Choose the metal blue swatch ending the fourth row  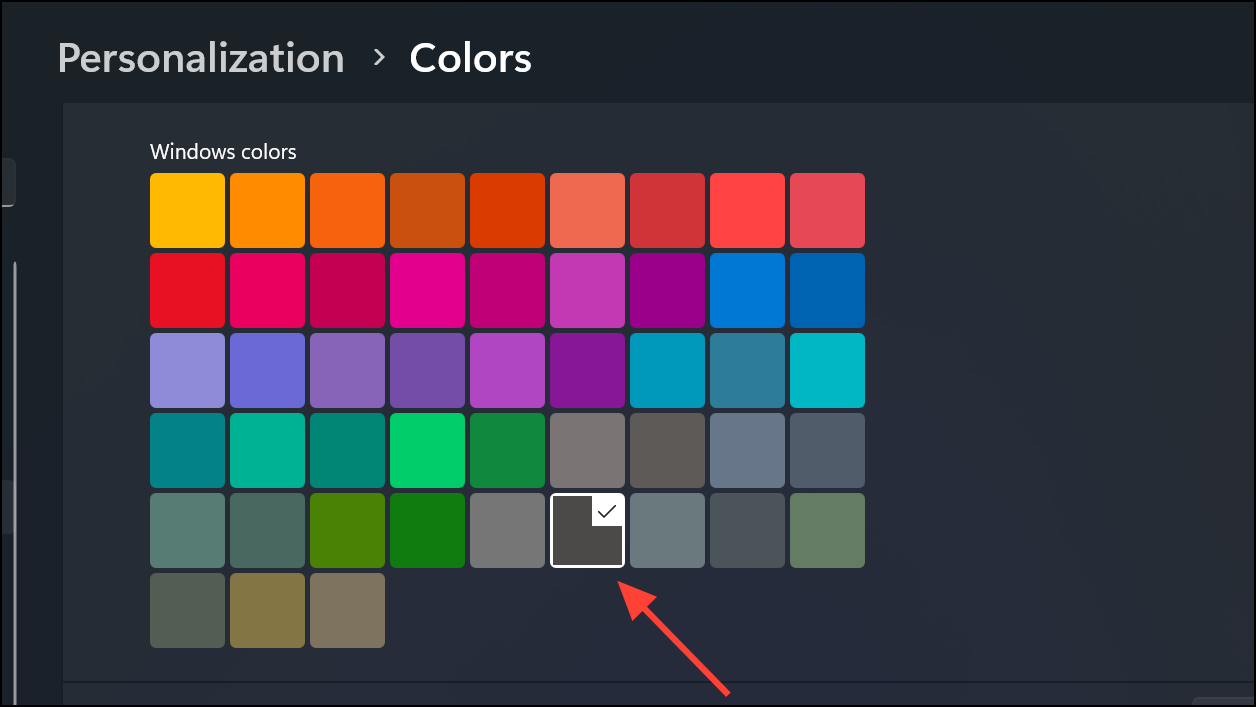(x=827, y=450)
